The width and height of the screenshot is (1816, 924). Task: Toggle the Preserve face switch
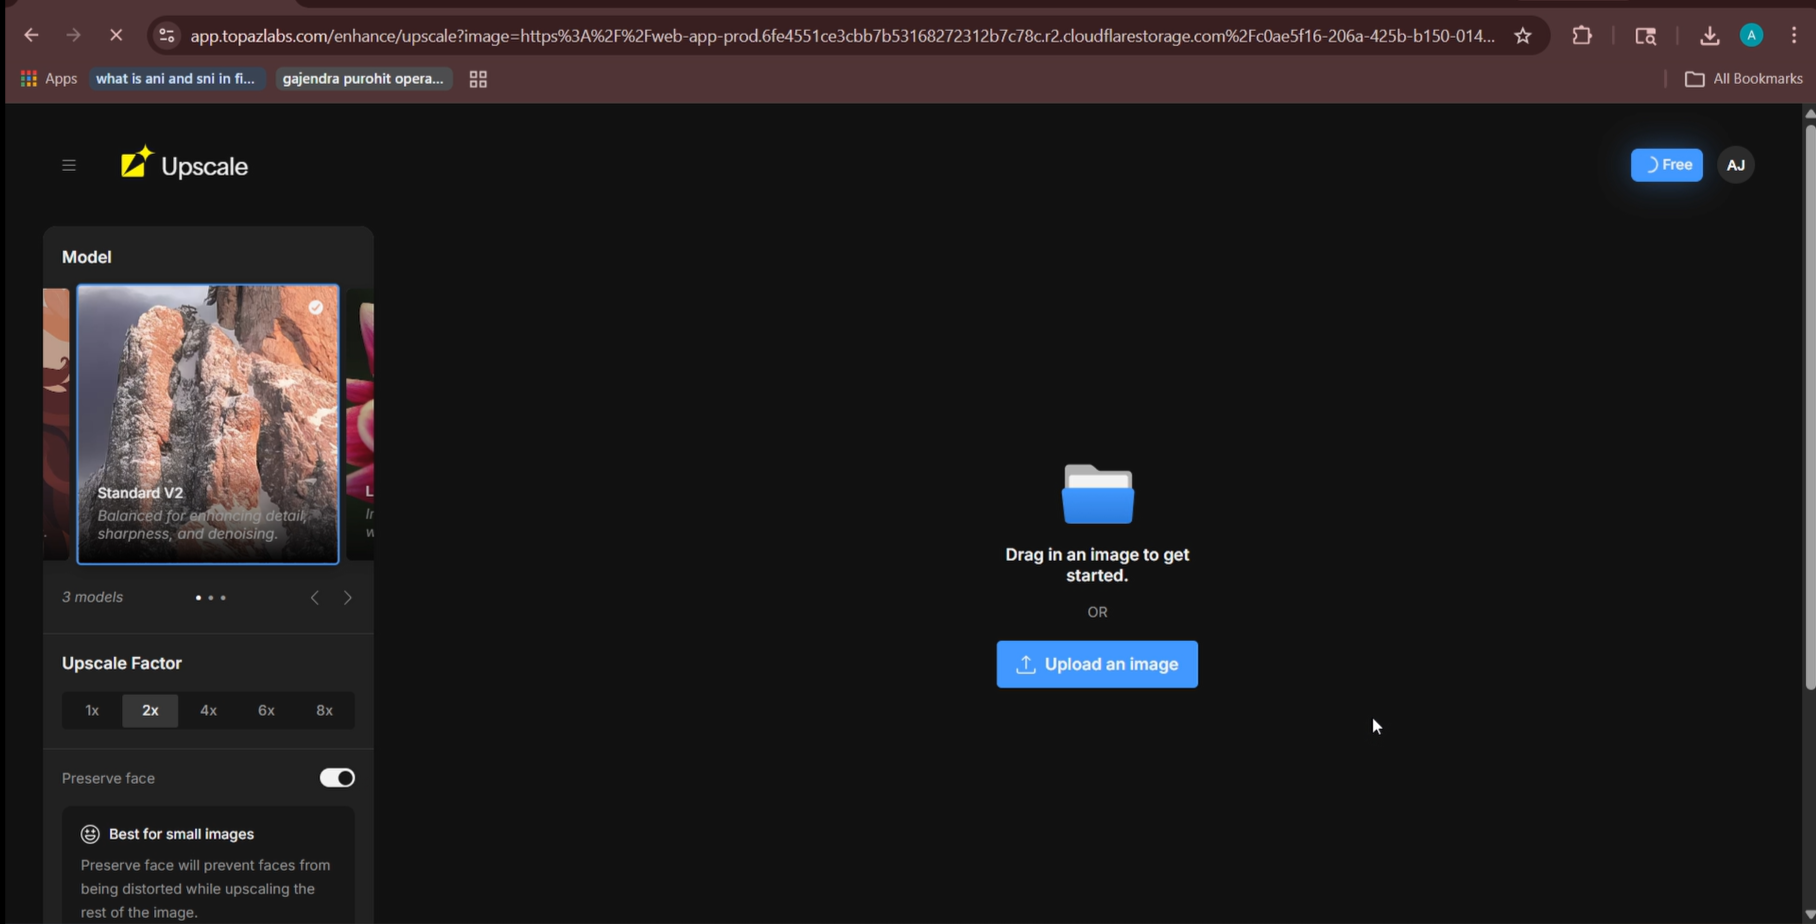(337, 778)
